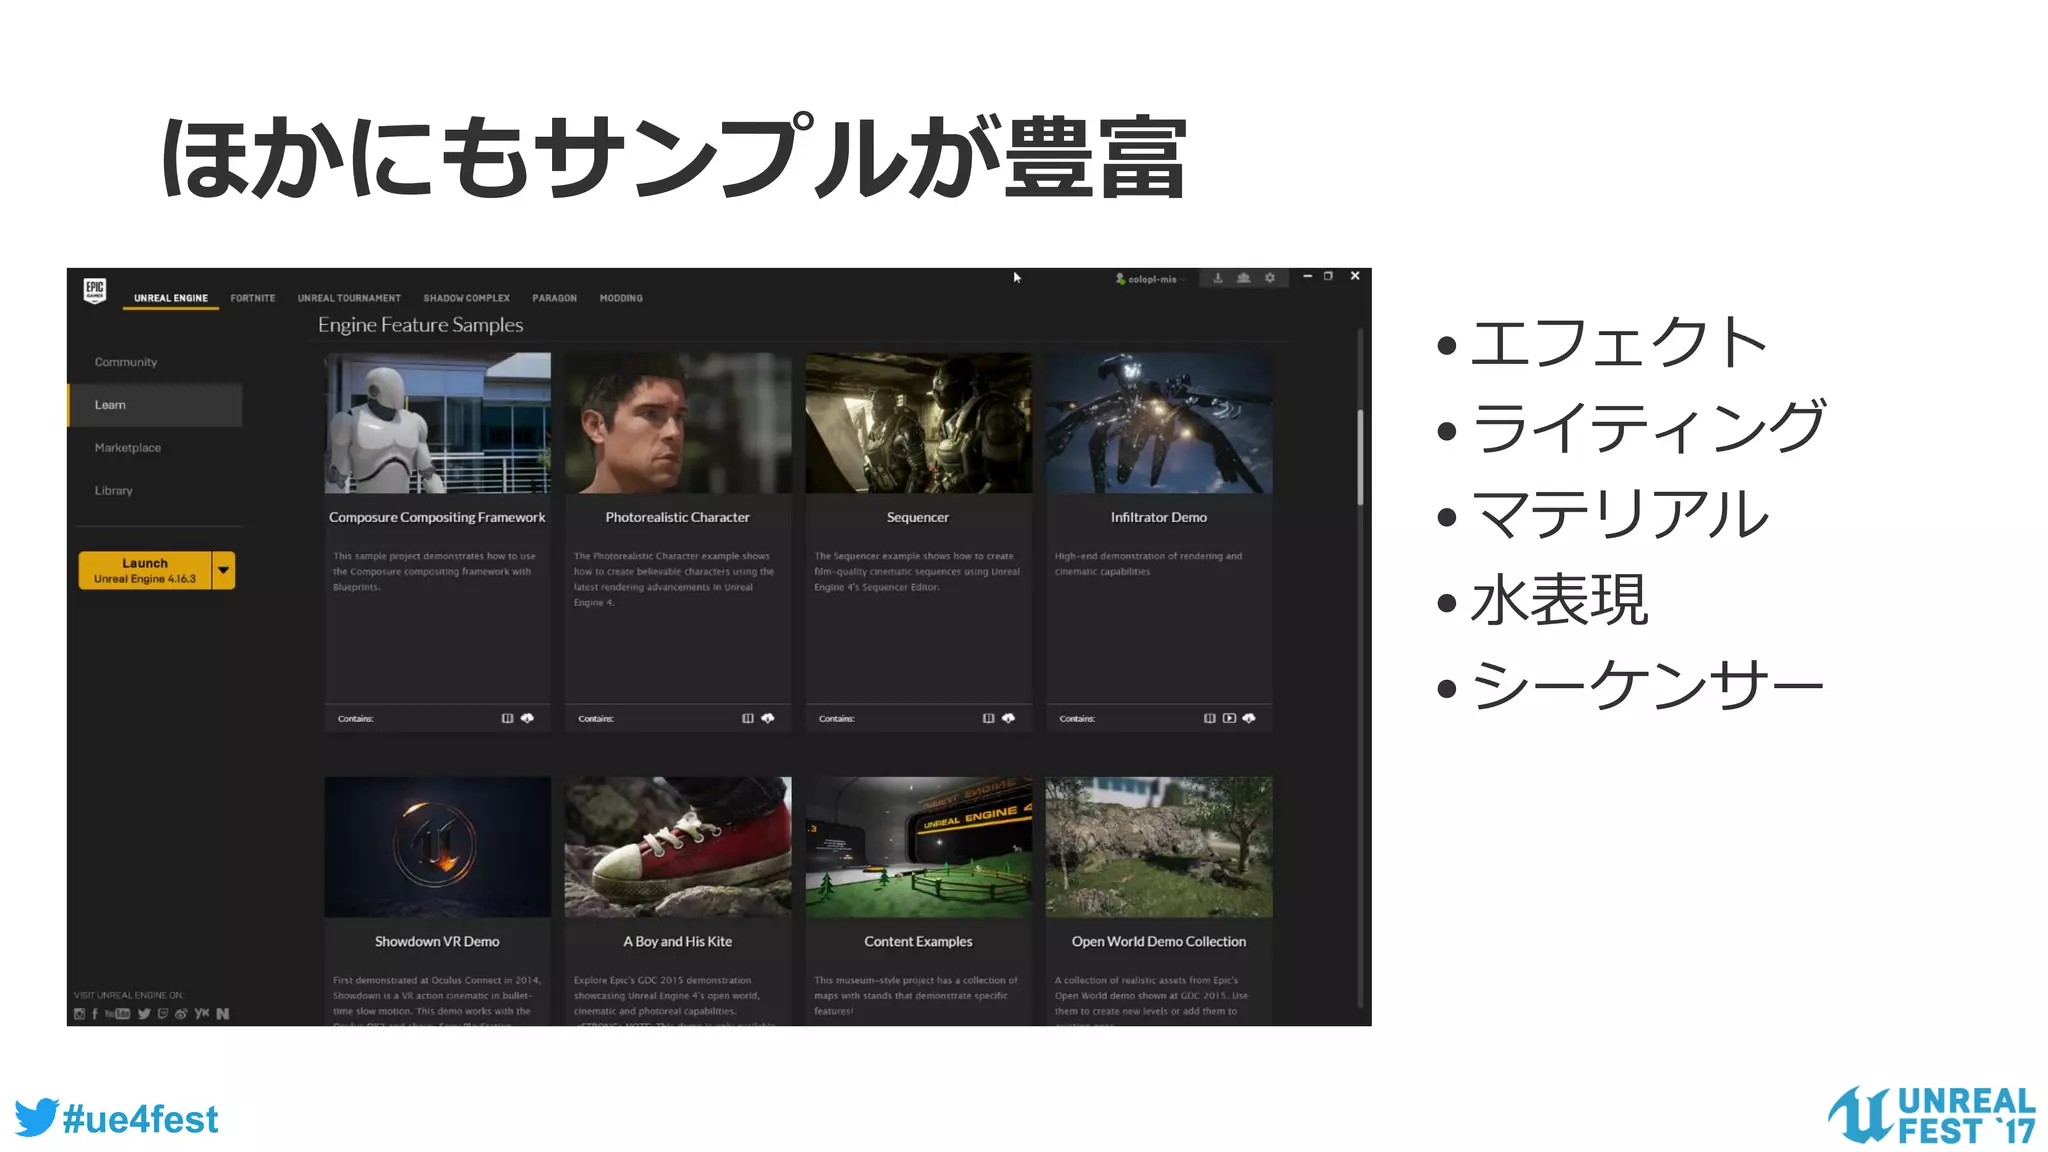The image size is (2048, 1152).
Task: Open the friends icon next to the downloads icon
Action: point(1243,278)
